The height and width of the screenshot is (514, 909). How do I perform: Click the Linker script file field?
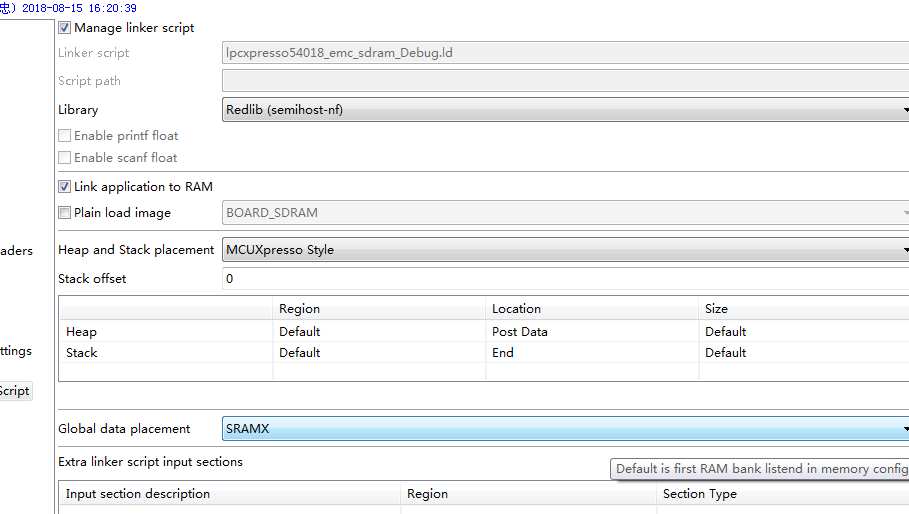click(x=565, y=53)
